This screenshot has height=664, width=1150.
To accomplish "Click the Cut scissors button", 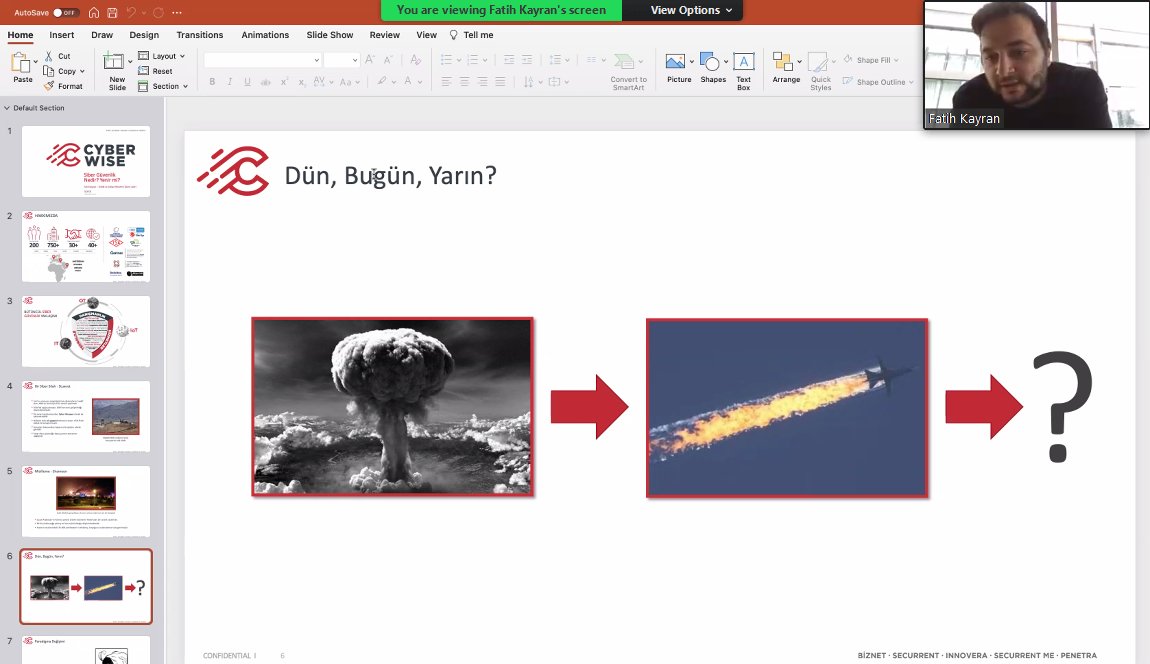I will 57,56.
